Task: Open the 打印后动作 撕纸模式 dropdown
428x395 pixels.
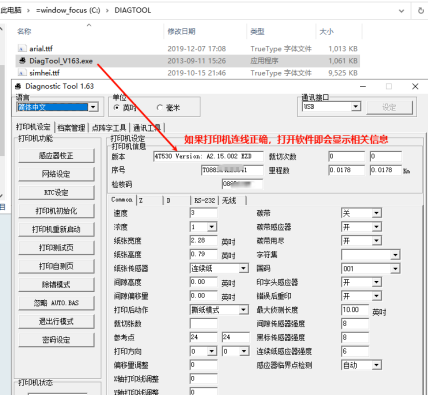Action: [x=244, y=310]
